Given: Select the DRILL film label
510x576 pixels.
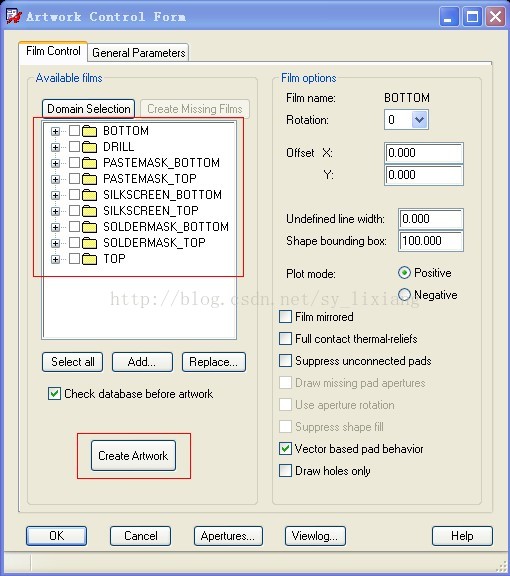Looking at the screenshot, I should (118, 147).
